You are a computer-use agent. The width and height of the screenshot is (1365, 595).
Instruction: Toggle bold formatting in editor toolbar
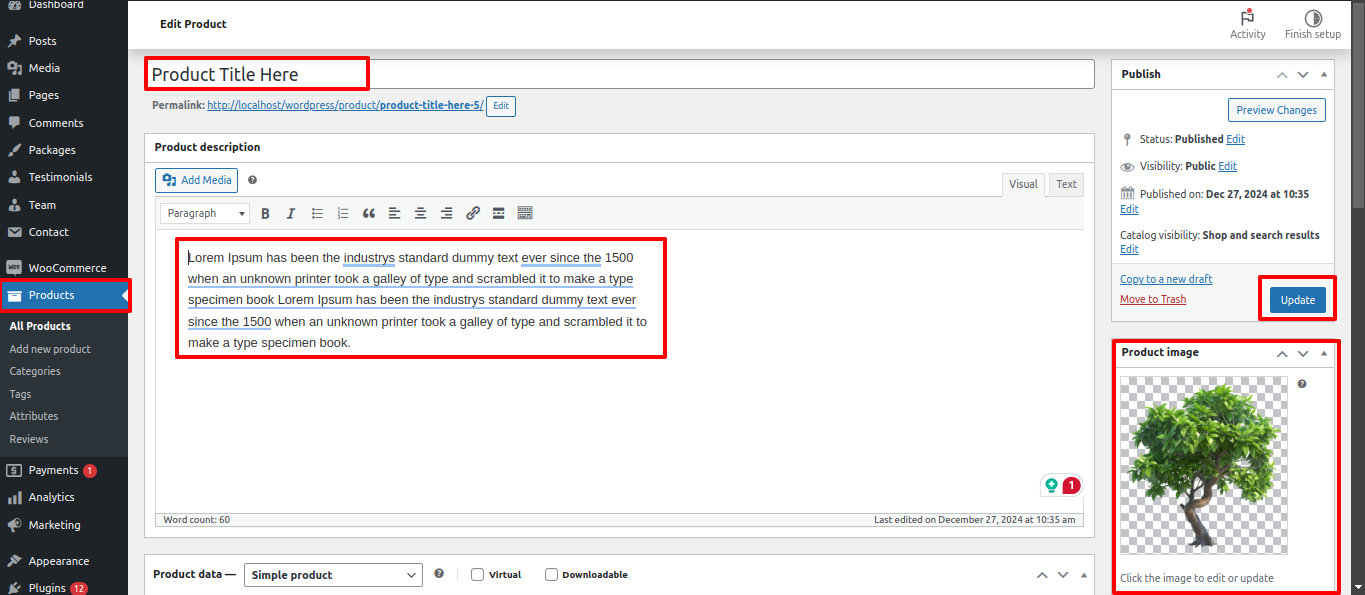(265, 213)
